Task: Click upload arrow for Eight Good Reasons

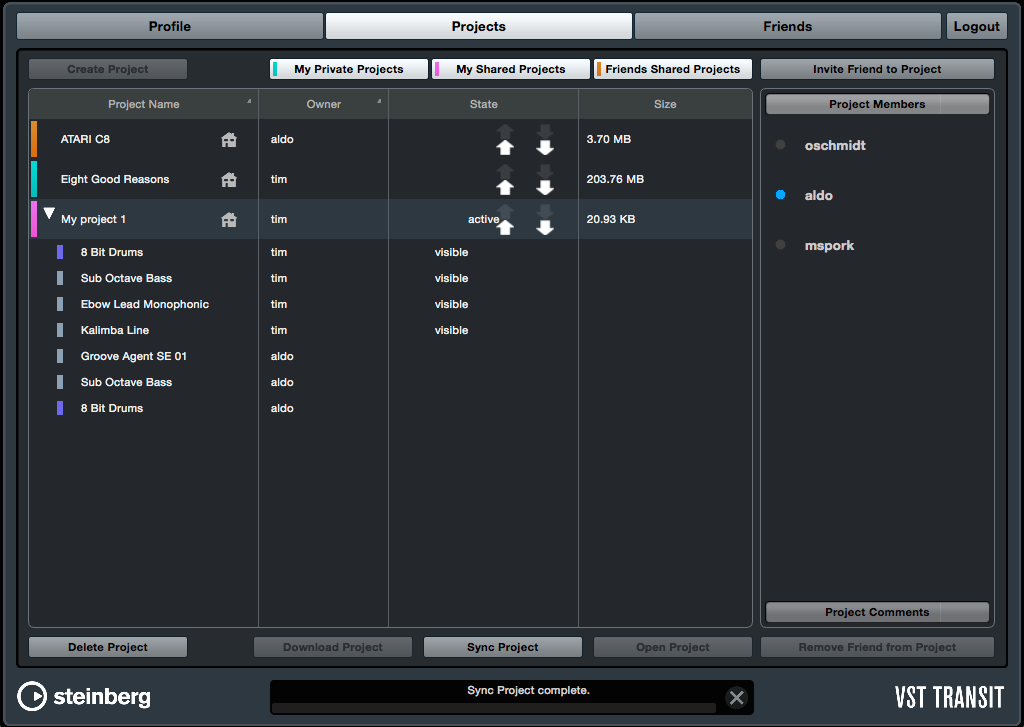Action: [505, 187]
